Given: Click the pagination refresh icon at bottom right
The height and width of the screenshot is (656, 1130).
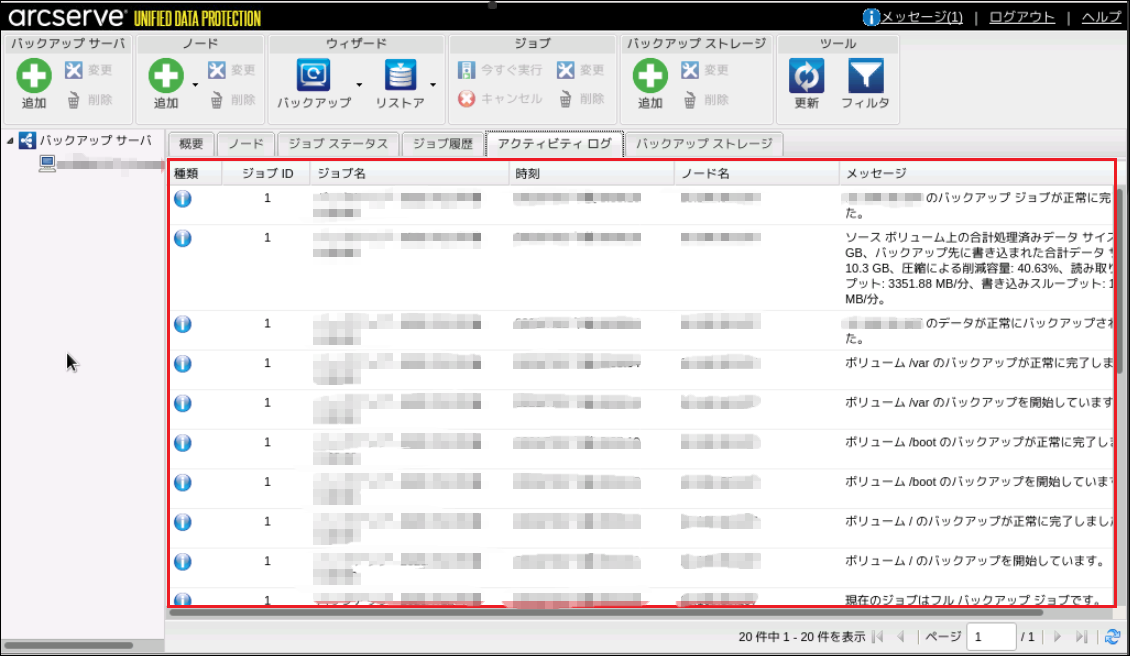Looking at the screenshot, I should (1113, 637).
